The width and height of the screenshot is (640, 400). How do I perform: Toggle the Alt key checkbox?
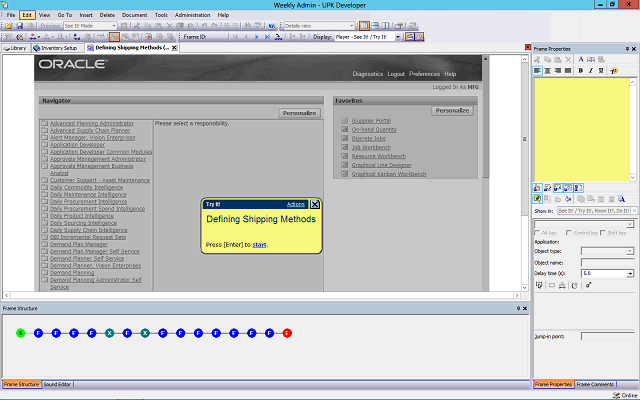(x=537, y=233)
